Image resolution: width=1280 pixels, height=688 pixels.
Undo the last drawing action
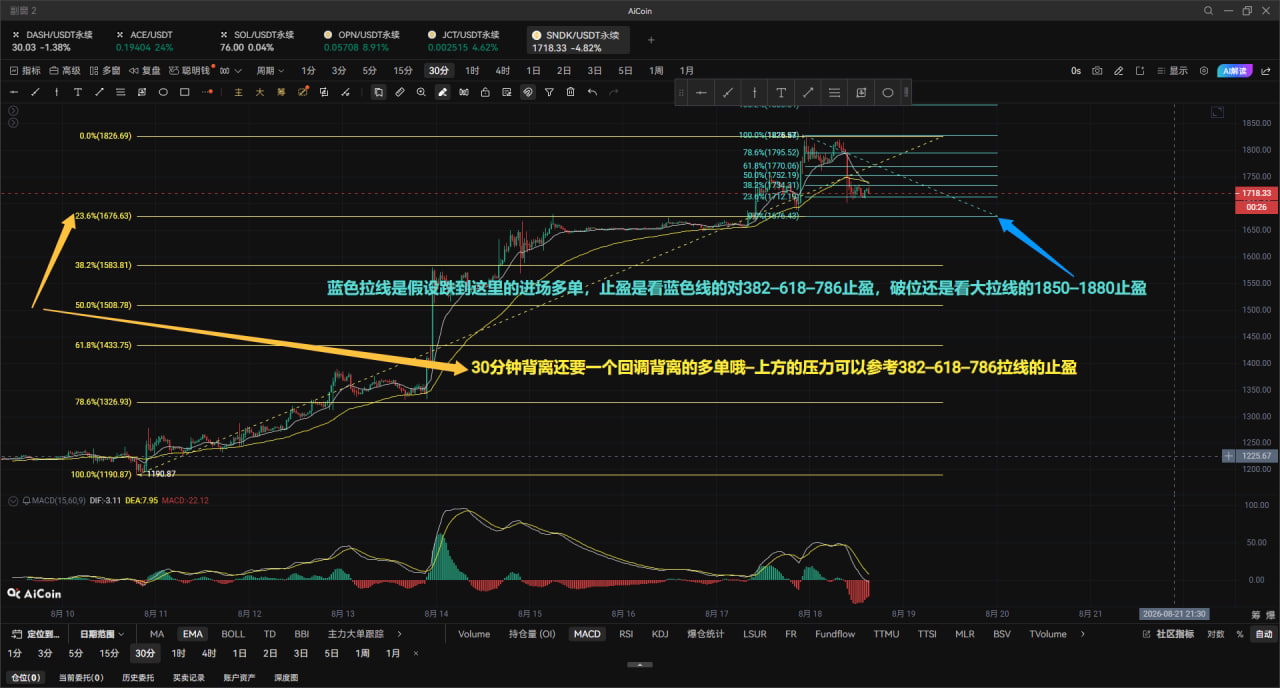point(592,92)
